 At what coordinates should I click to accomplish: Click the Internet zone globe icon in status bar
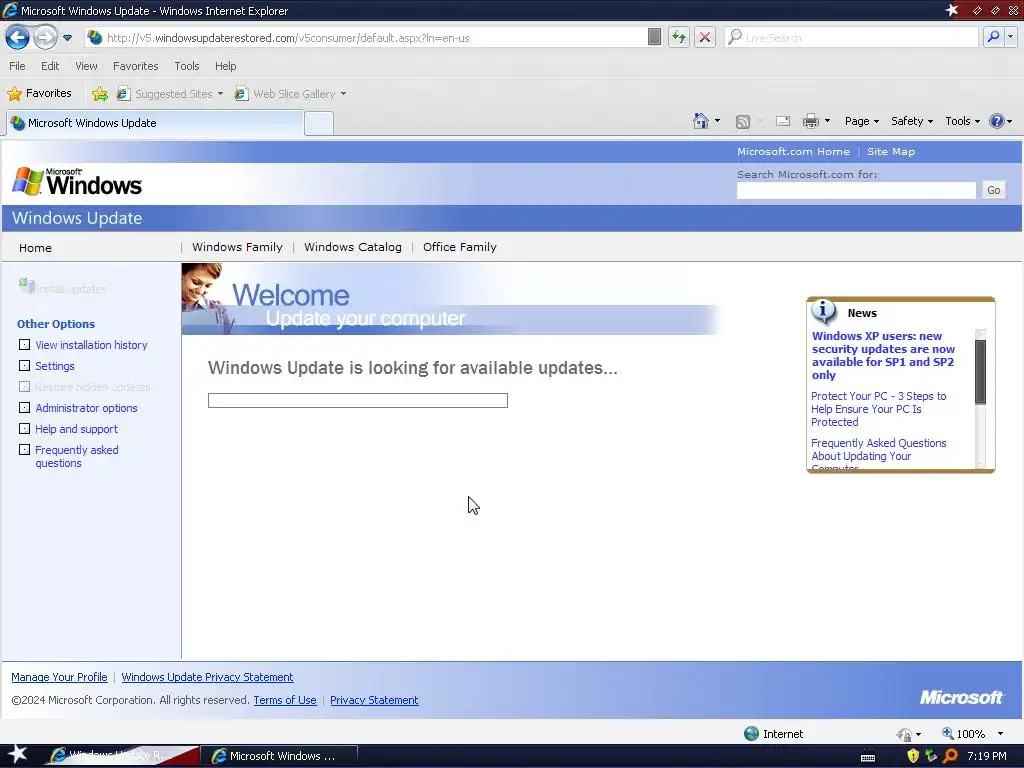(752, 733)
